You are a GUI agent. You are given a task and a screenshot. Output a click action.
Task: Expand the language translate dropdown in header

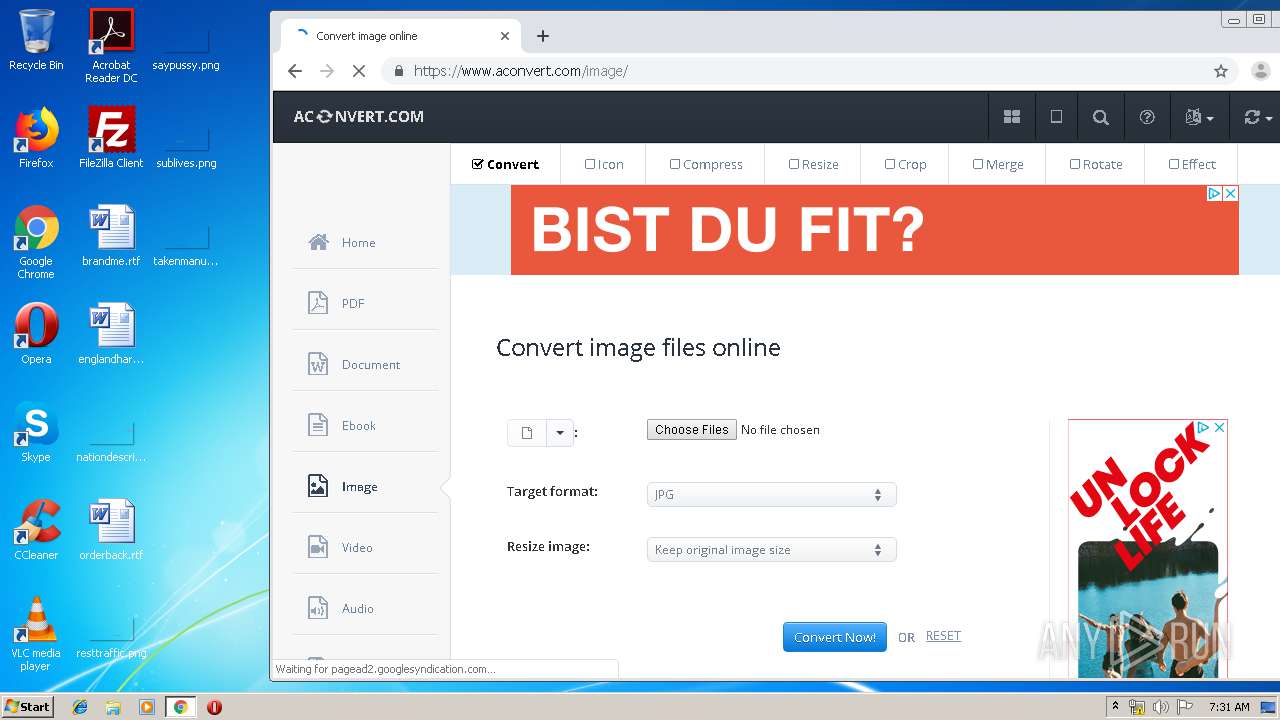click(1199, 117)
